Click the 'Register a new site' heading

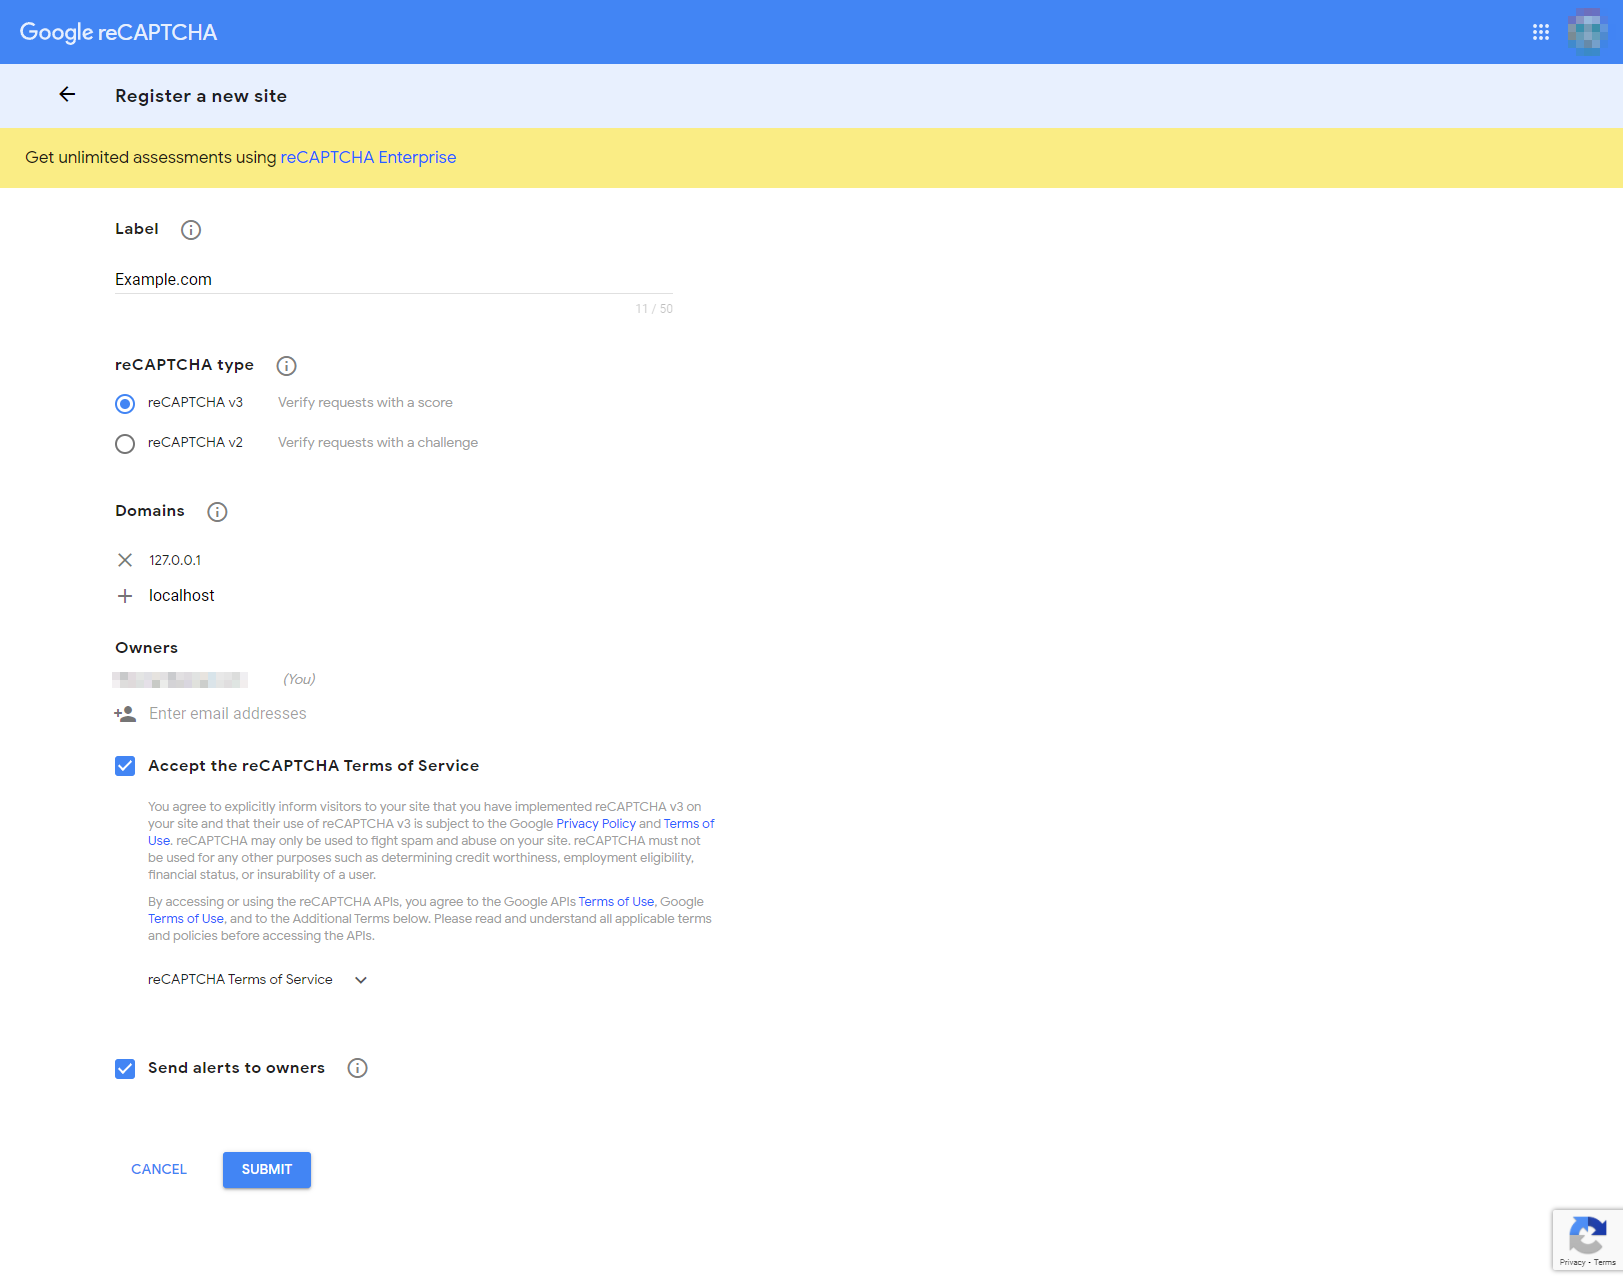coord(201,96)
